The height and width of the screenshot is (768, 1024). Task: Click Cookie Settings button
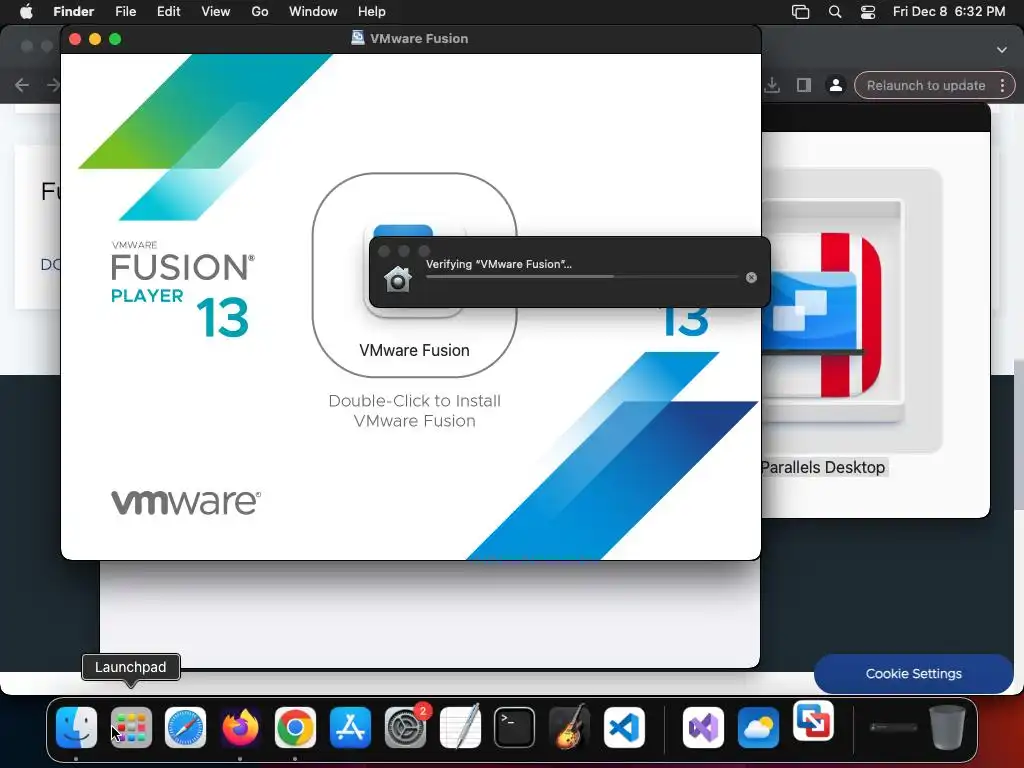913,673
